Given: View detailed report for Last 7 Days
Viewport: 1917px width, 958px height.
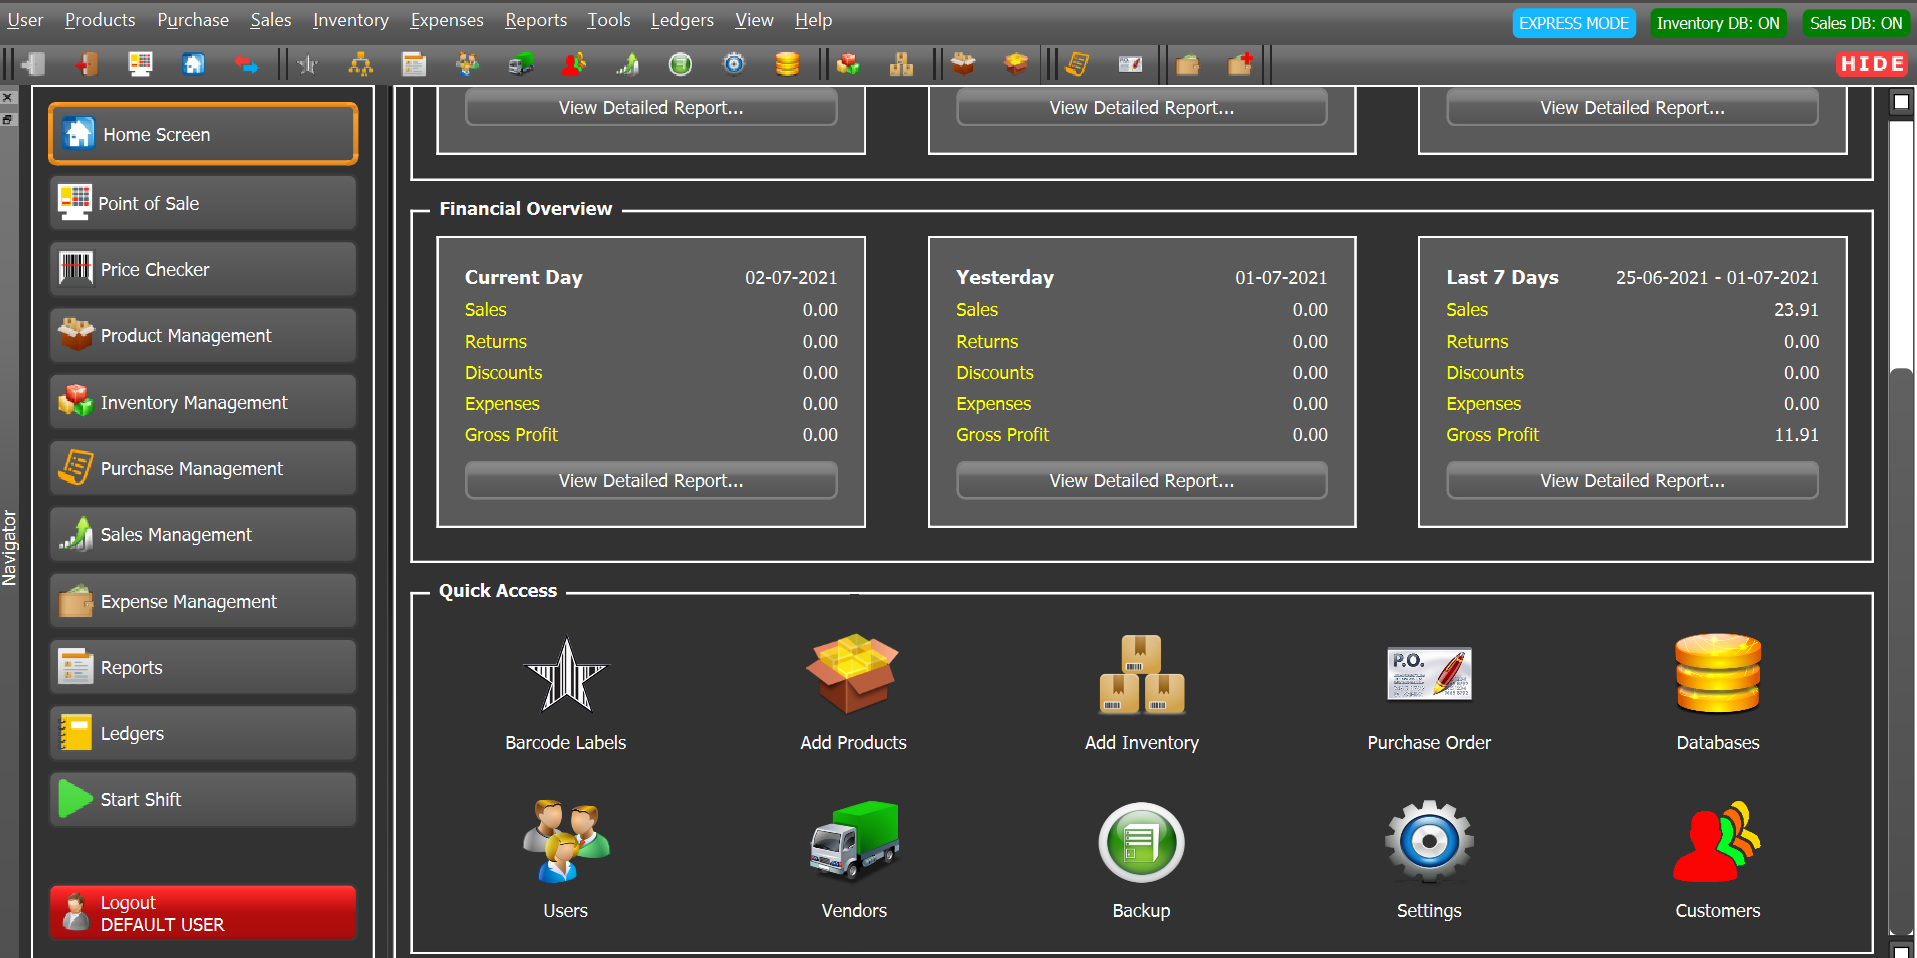Looking at the screenshot, I should click(x=1632, y=480).
